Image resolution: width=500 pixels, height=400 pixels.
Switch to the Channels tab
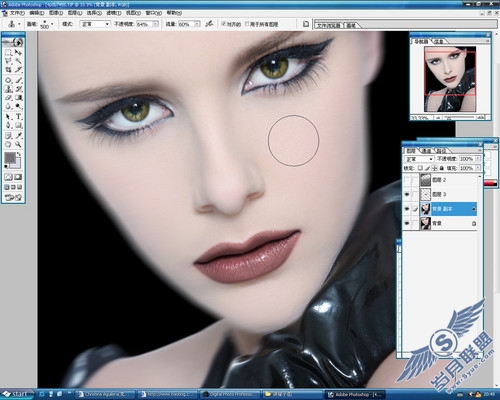click(x=426, y=151)
